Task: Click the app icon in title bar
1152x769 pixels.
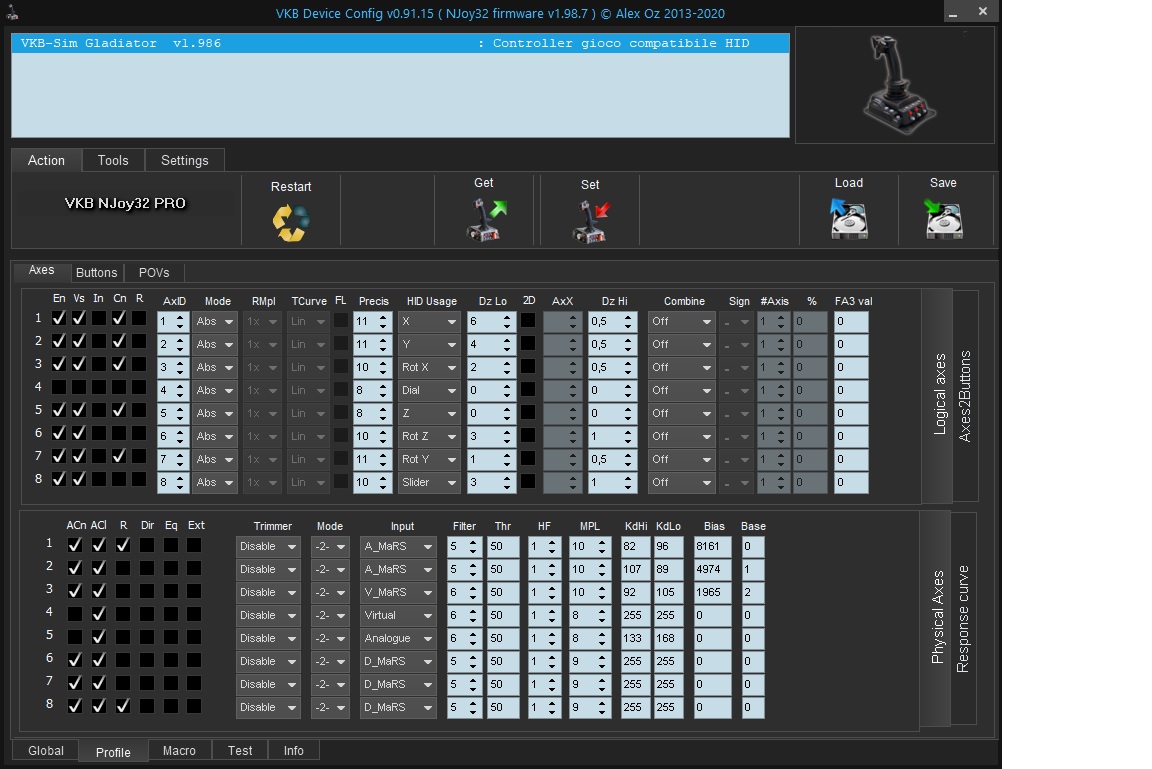Action: click(12, 12)
